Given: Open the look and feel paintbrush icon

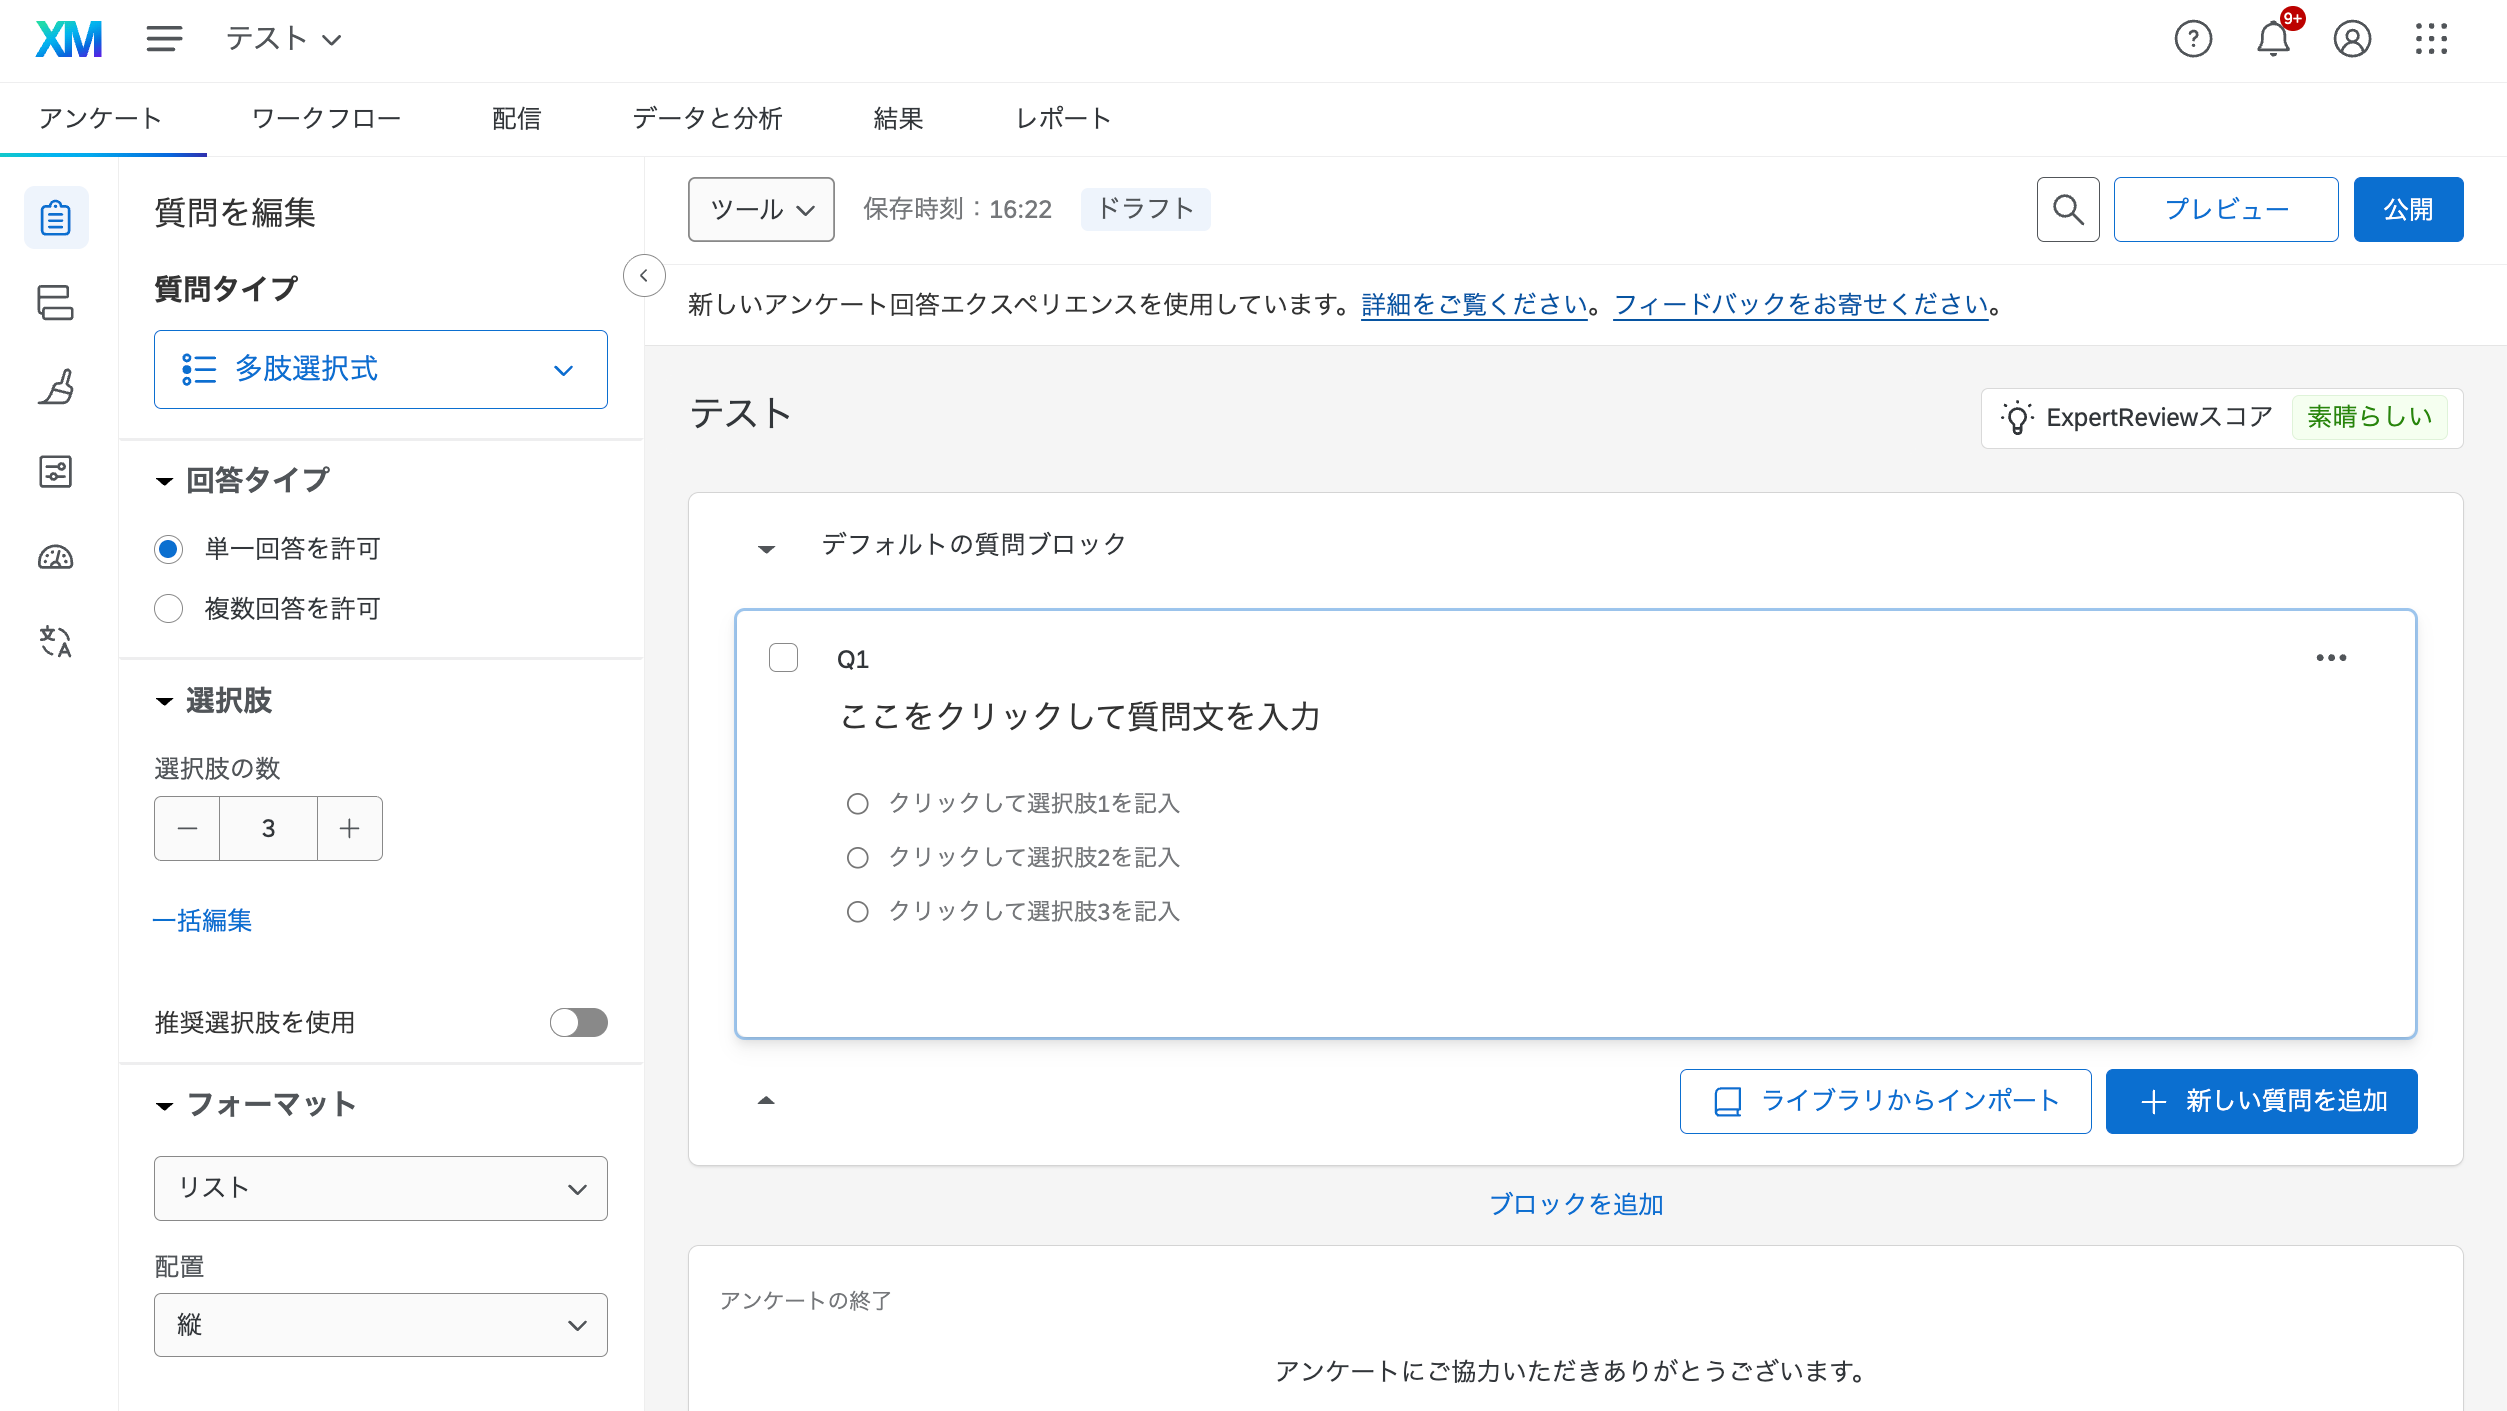Looking at the screenshot, I should coord(56,387).
